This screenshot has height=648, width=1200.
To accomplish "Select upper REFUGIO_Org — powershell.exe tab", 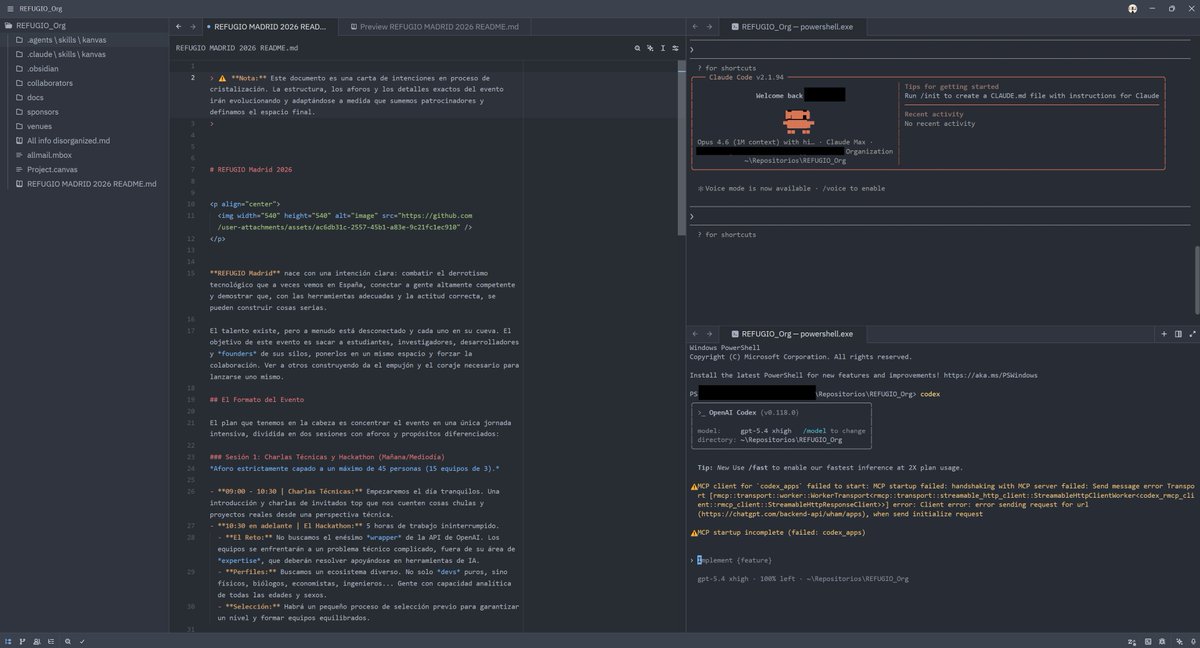I will click(x=793, y=27).
